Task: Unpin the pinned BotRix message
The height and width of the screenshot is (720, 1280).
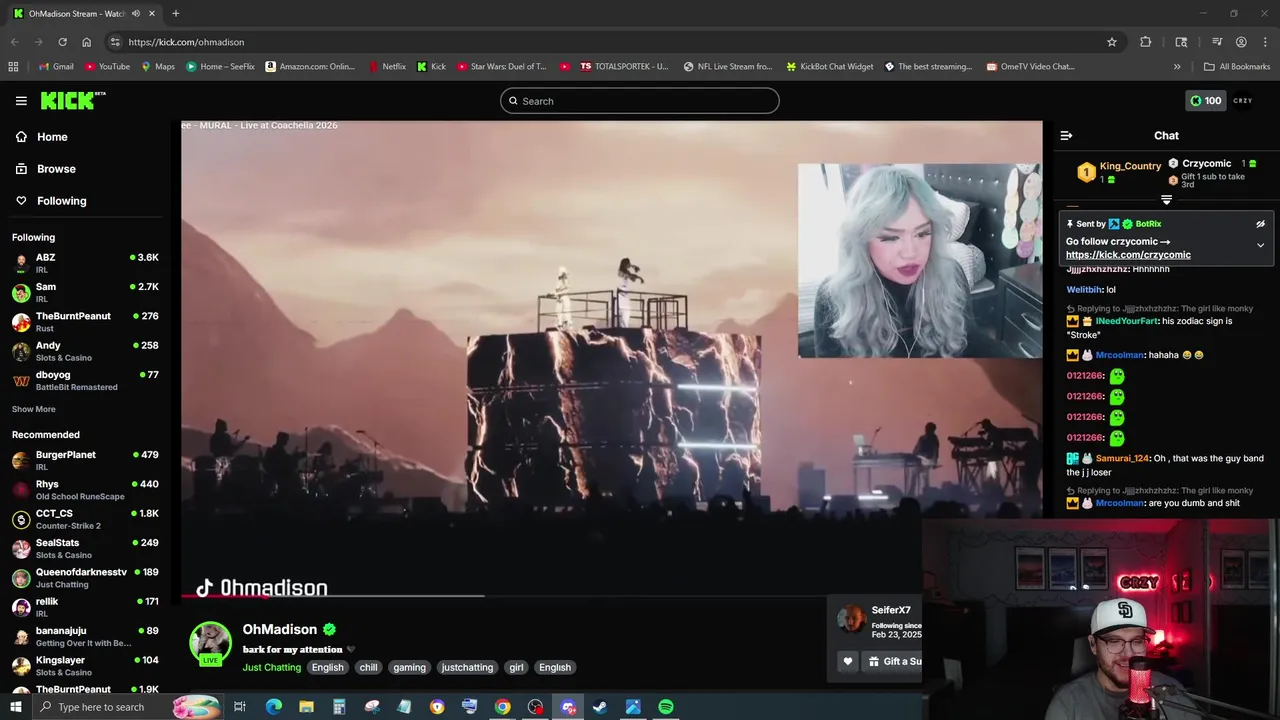Action: (1260, 224)
